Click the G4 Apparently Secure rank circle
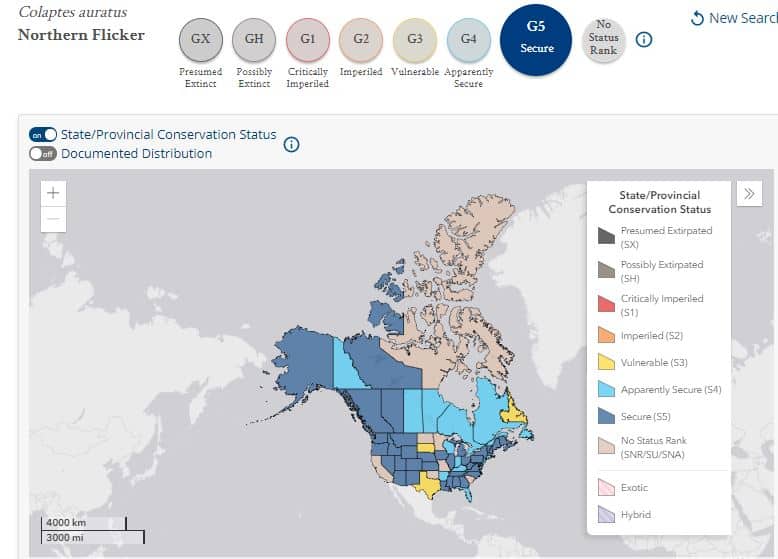The height and width of the screenshot is (559, 778). point(468,39)
